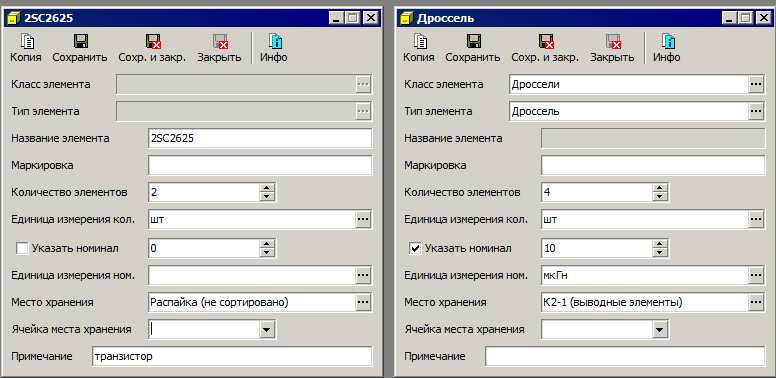Click Единица измерения ном. field showing мкГн
The height and width of the screenshot is (378, 776).
click(x=645, y=275)
